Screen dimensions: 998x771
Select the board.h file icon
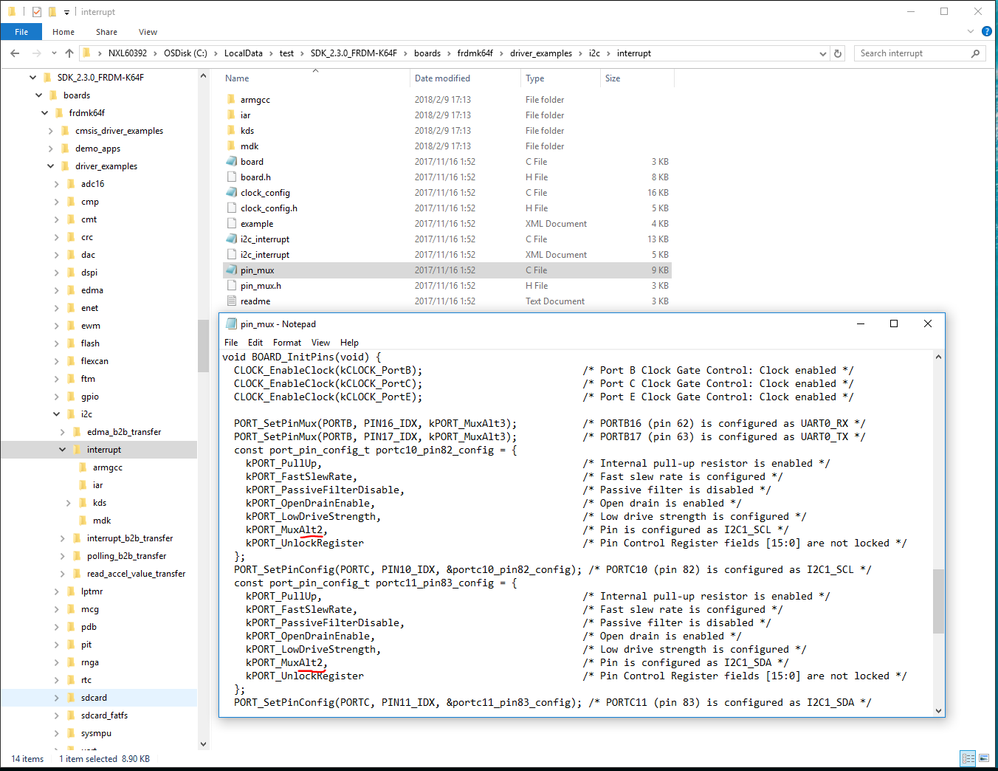pyautogui.click(x=231, y=177)
